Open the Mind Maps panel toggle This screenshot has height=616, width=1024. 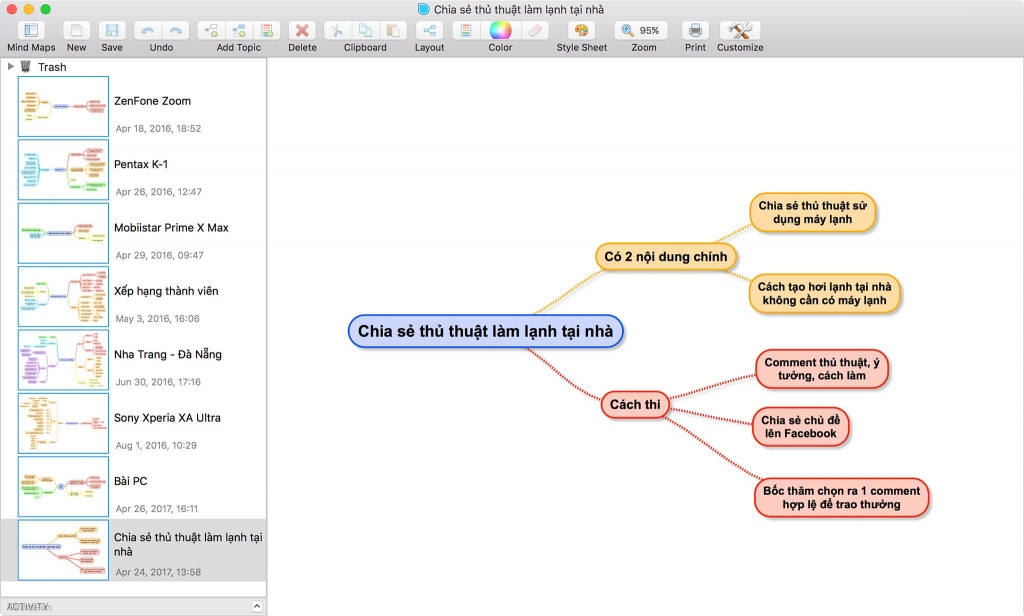tap(31, 31)
